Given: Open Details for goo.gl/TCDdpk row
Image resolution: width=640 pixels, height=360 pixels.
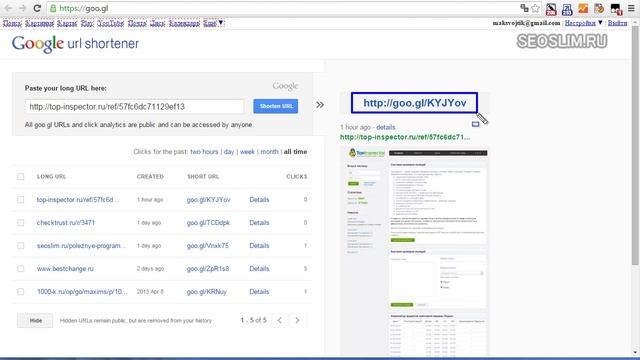Looking at the screenshot, I should (259, 222).
